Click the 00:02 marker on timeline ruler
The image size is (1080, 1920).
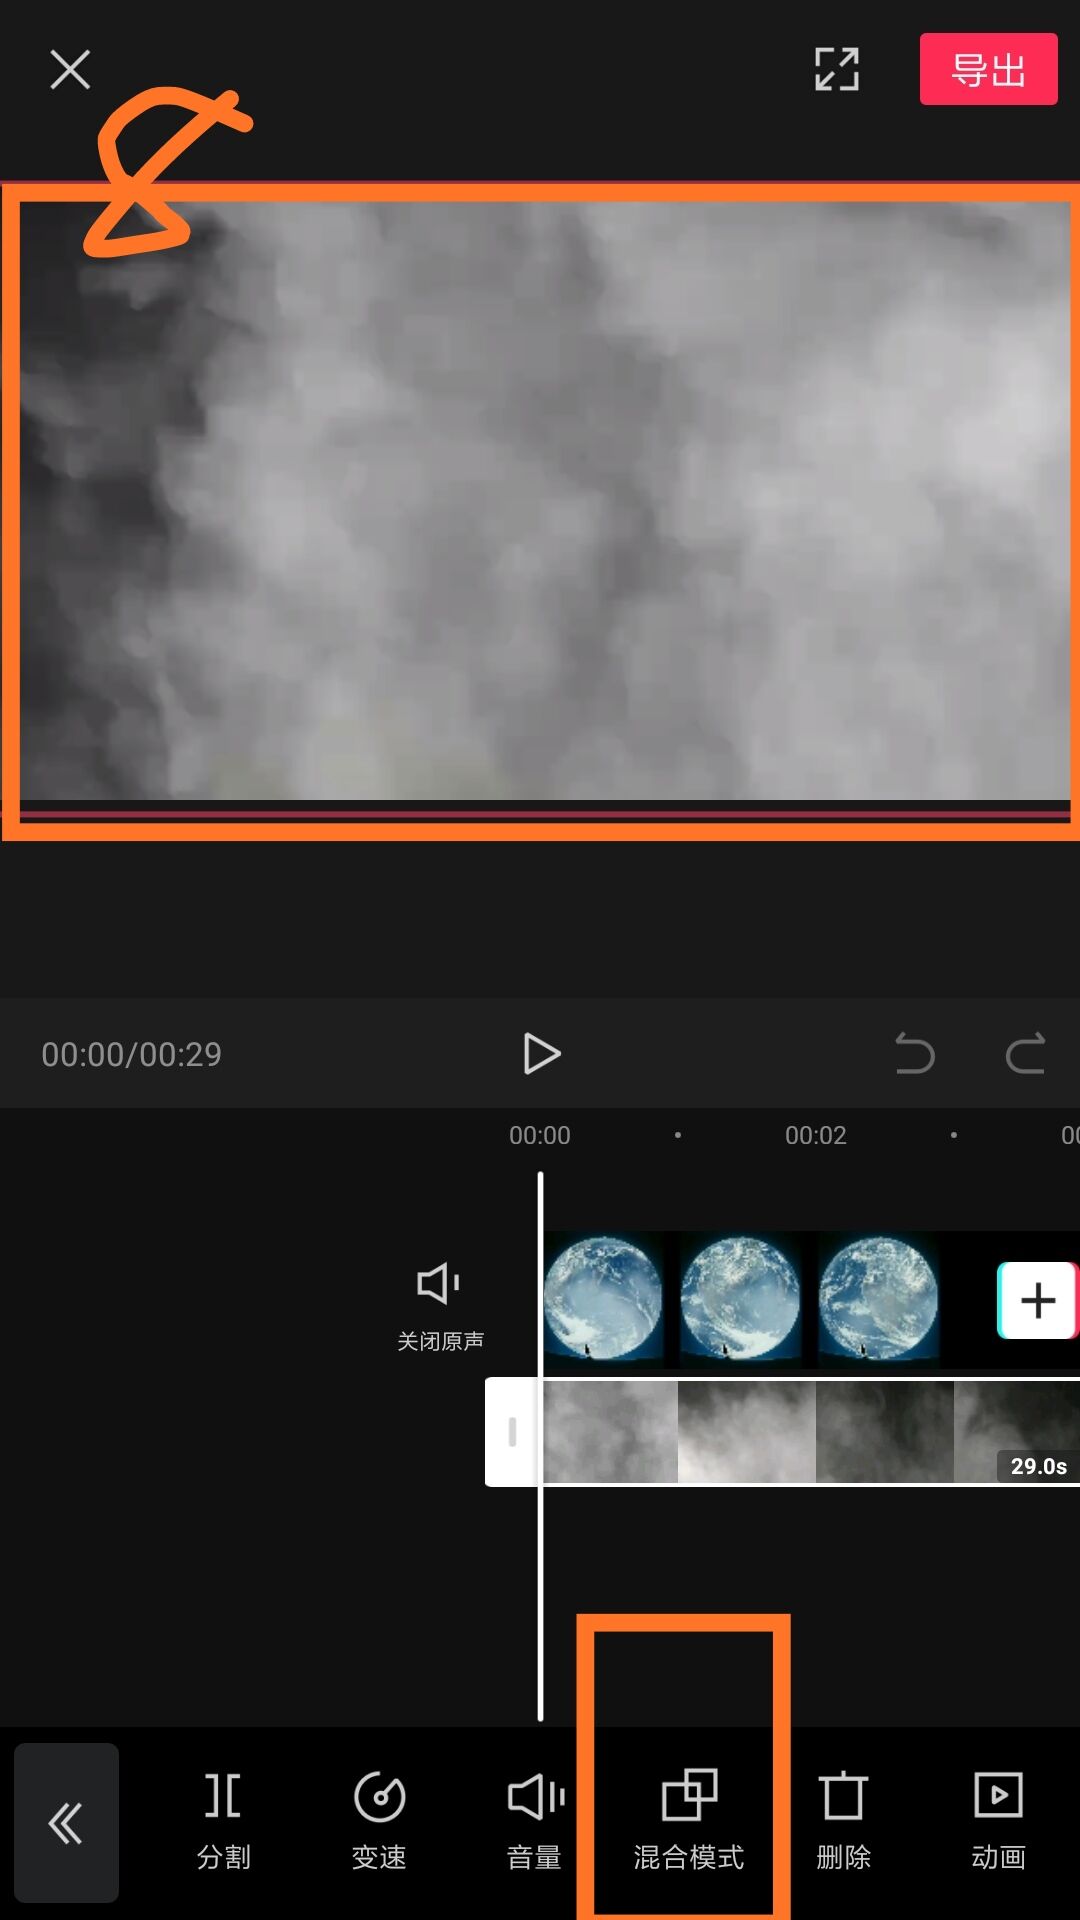point(815,1135)
